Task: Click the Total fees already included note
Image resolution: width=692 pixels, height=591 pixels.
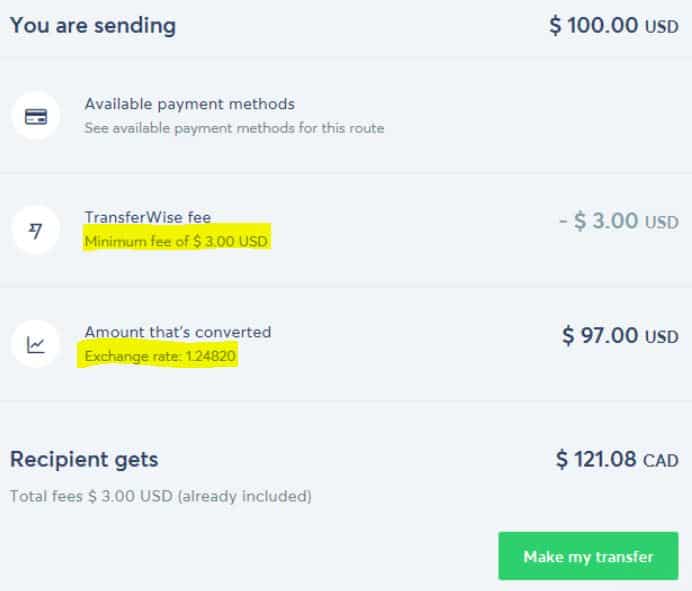Action: (x=160, y=495)
